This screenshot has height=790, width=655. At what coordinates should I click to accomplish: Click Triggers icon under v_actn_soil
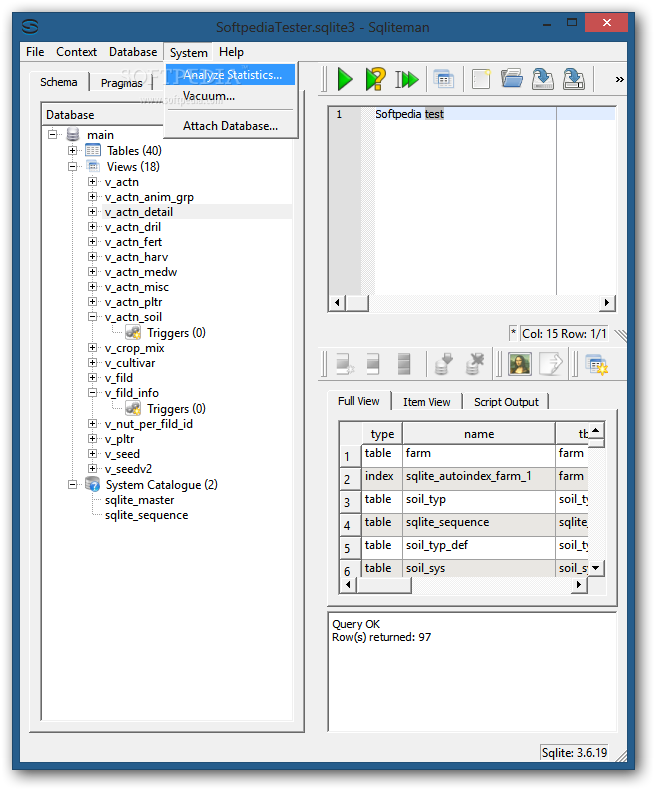pos(133,333)
